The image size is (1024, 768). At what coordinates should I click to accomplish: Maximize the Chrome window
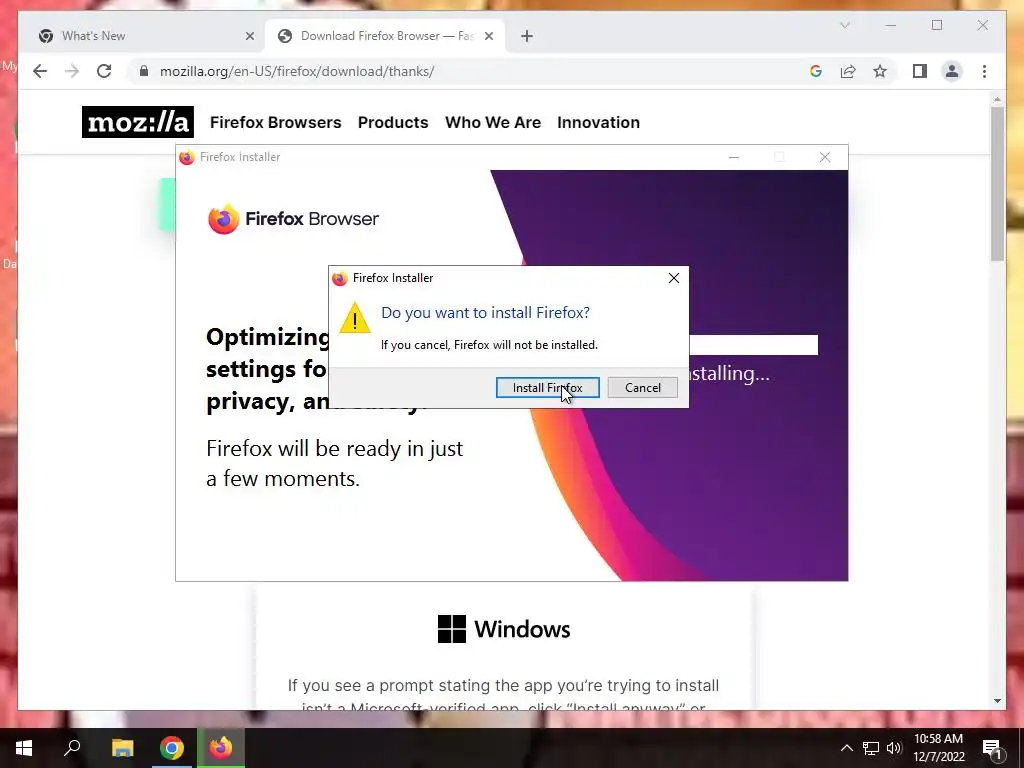pos(936,25)
